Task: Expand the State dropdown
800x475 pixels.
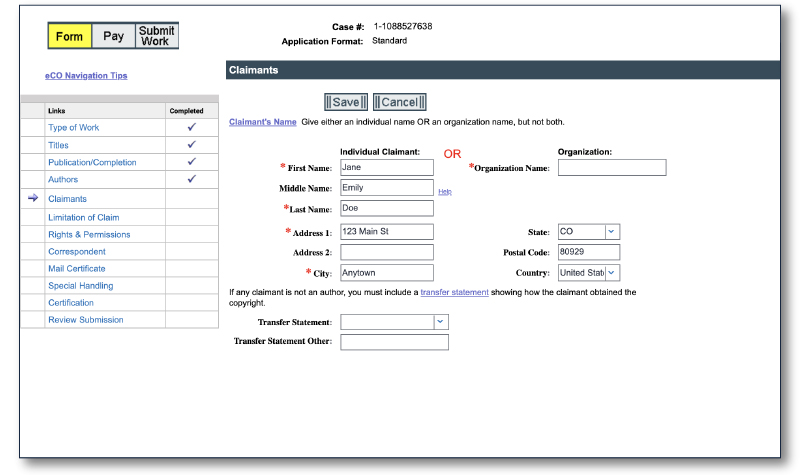Action: click(612, 231)
